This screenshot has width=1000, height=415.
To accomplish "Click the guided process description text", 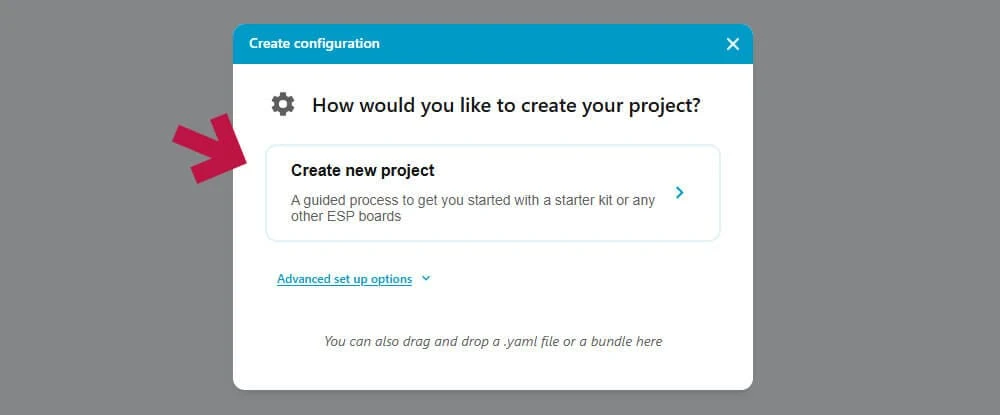I will tap(473, 208).
